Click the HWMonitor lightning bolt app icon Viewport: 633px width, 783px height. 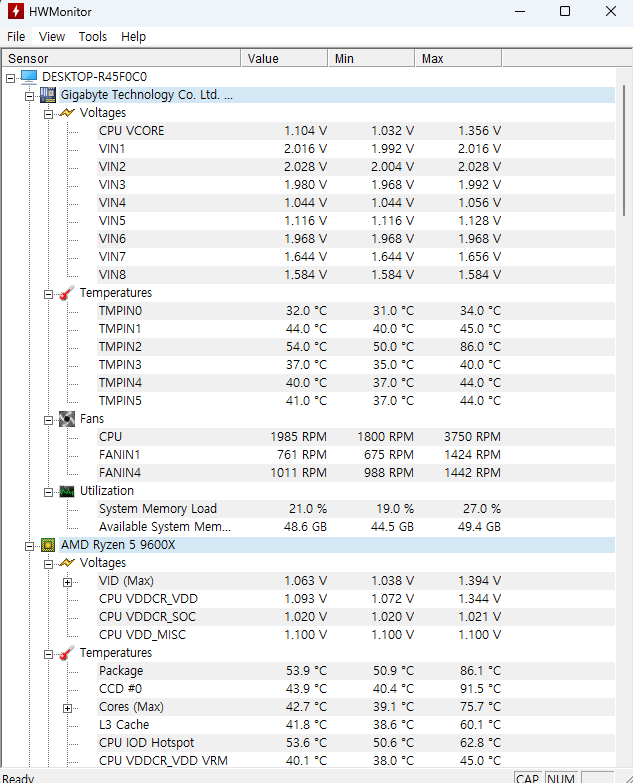pyautogui.click(x=15, y=11)
